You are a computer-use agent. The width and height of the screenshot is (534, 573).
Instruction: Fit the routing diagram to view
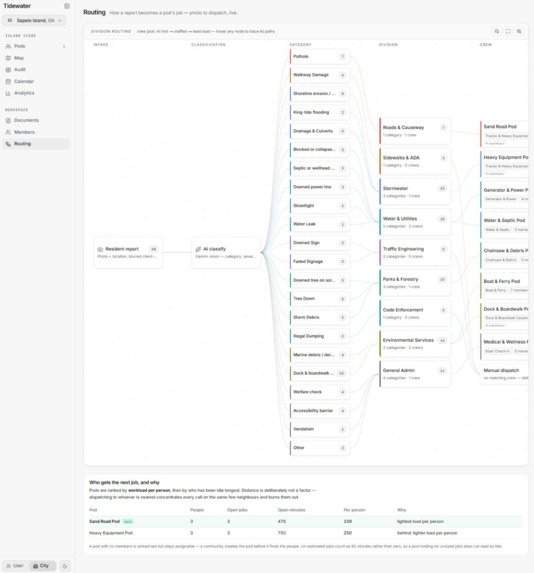508,31
